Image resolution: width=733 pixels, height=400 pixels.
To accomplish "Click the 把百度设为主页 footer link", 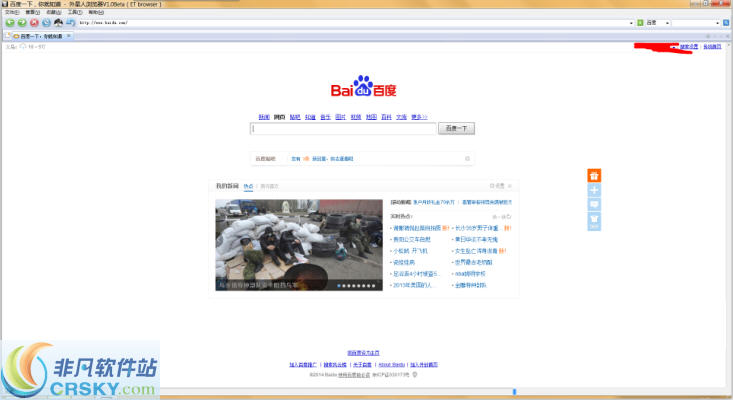I will (363, 353).
